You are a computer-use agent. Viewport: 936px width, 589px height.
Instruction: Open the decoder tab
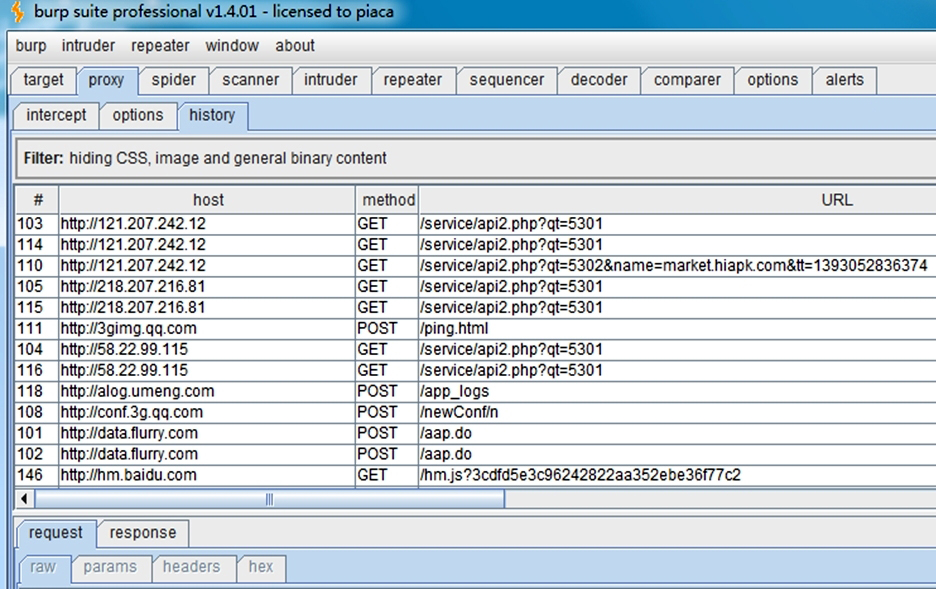pyautogui.click(x=599, y=80)
